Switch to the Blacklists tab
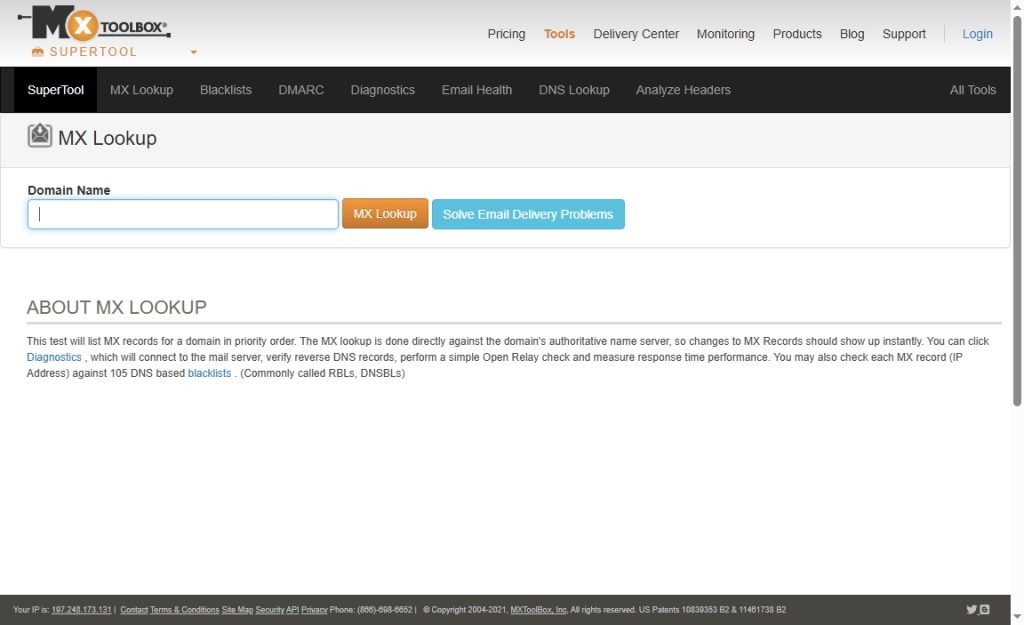 (225, 90)
